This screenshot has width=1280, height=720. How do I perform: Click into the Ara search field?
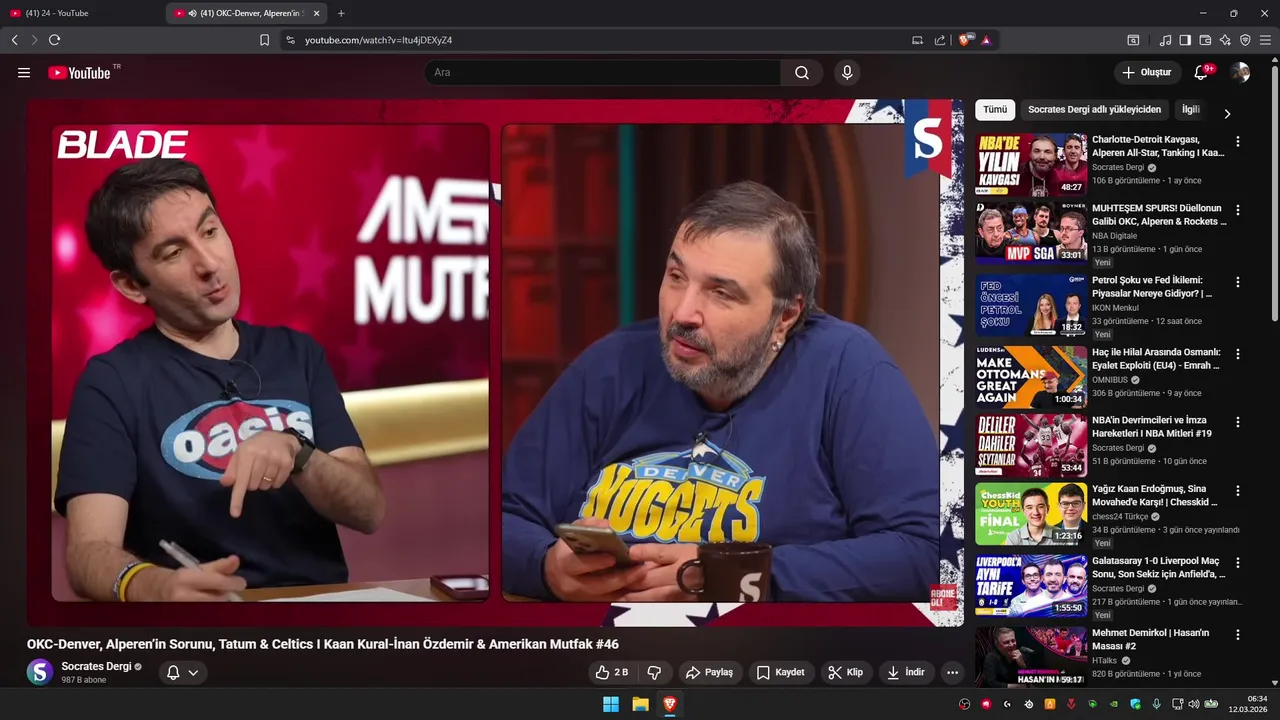click(602, 72)
